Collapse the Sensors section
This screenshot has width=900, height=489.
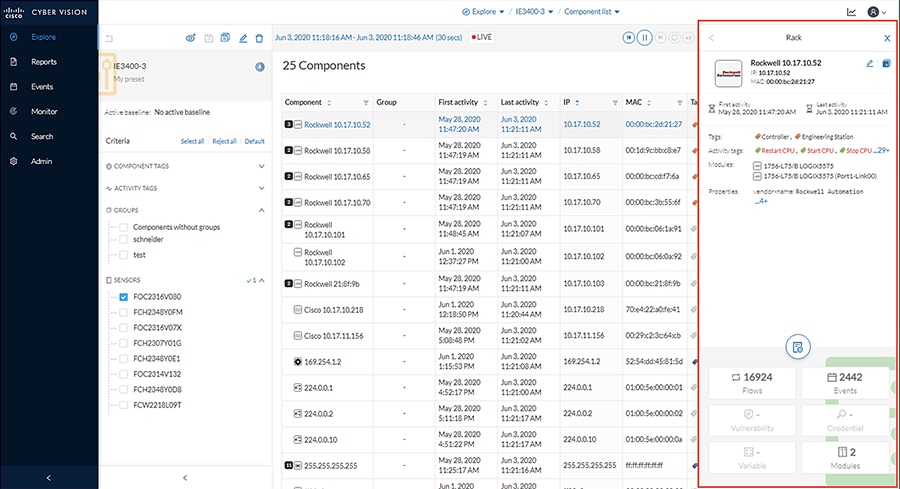click(262, 280)
